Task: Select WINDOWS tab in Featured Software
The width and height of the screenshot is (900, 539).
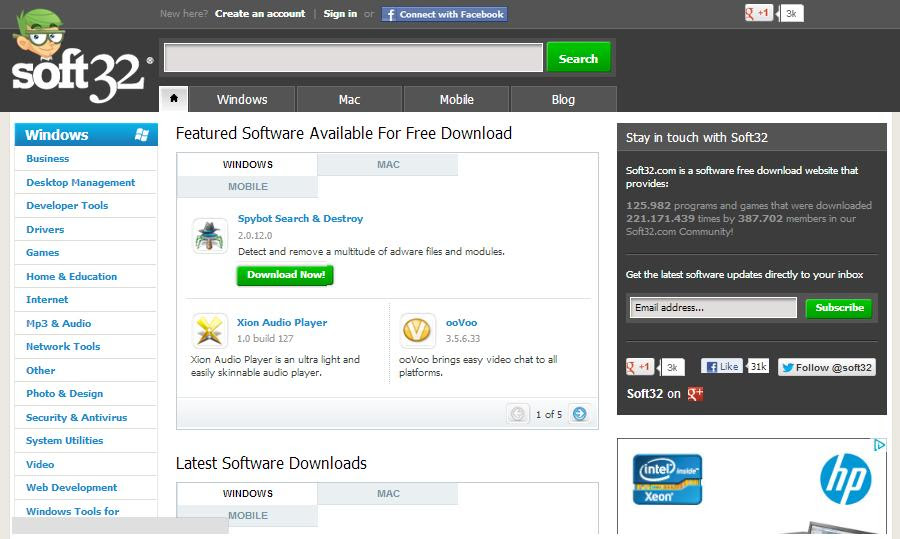Action: tap(247, 164)
